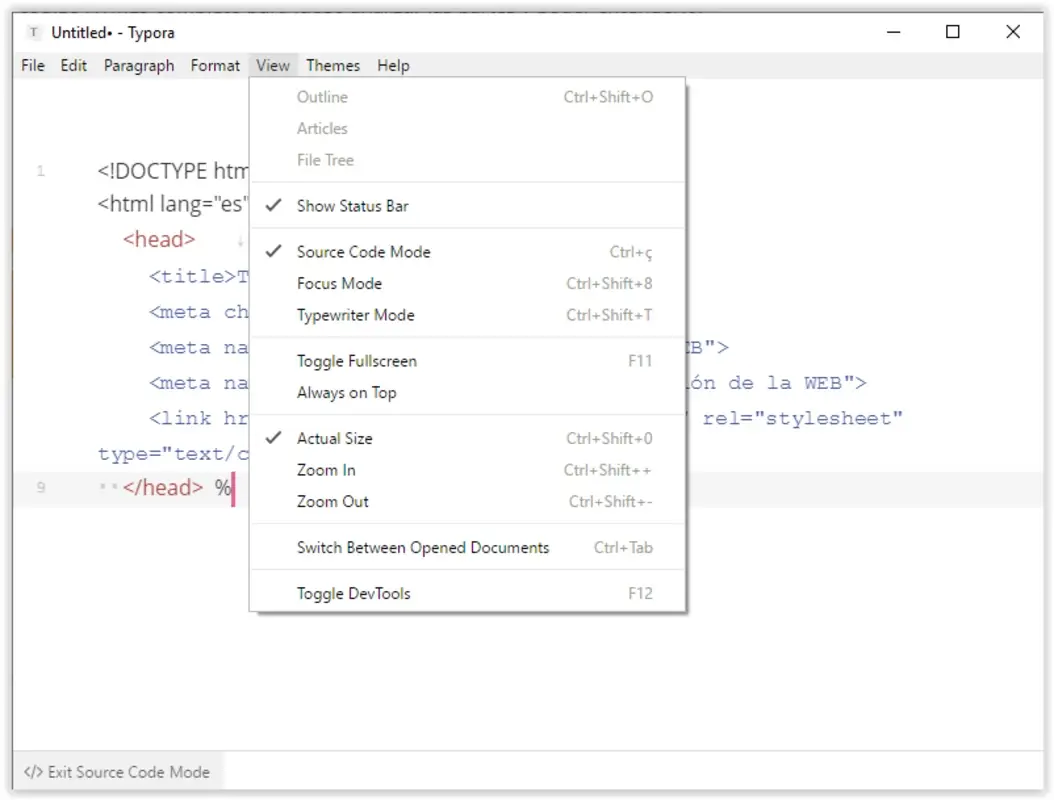The width and height of the screenshot is (1054, 800).
Task: Open the Themes menu
Action: pos(333,65)
